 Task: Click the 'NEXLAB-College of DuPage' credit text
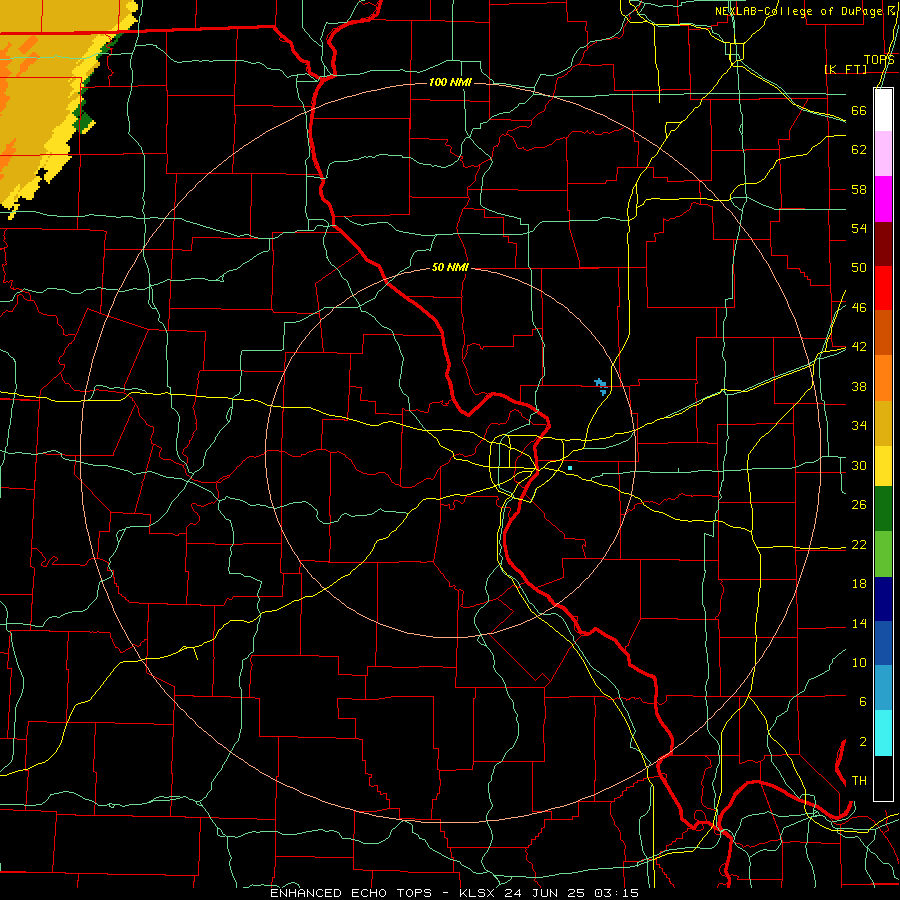(798, 11)
